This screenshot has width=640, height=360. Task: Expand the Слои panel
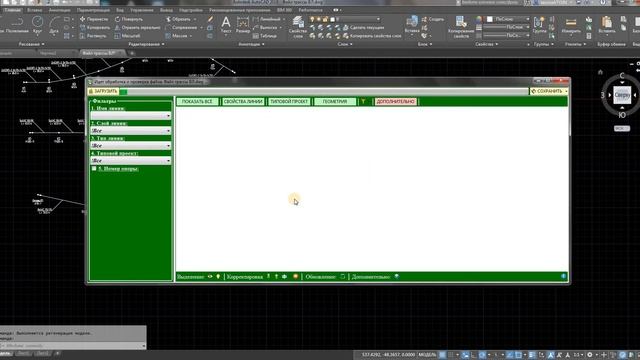point(345,44)
